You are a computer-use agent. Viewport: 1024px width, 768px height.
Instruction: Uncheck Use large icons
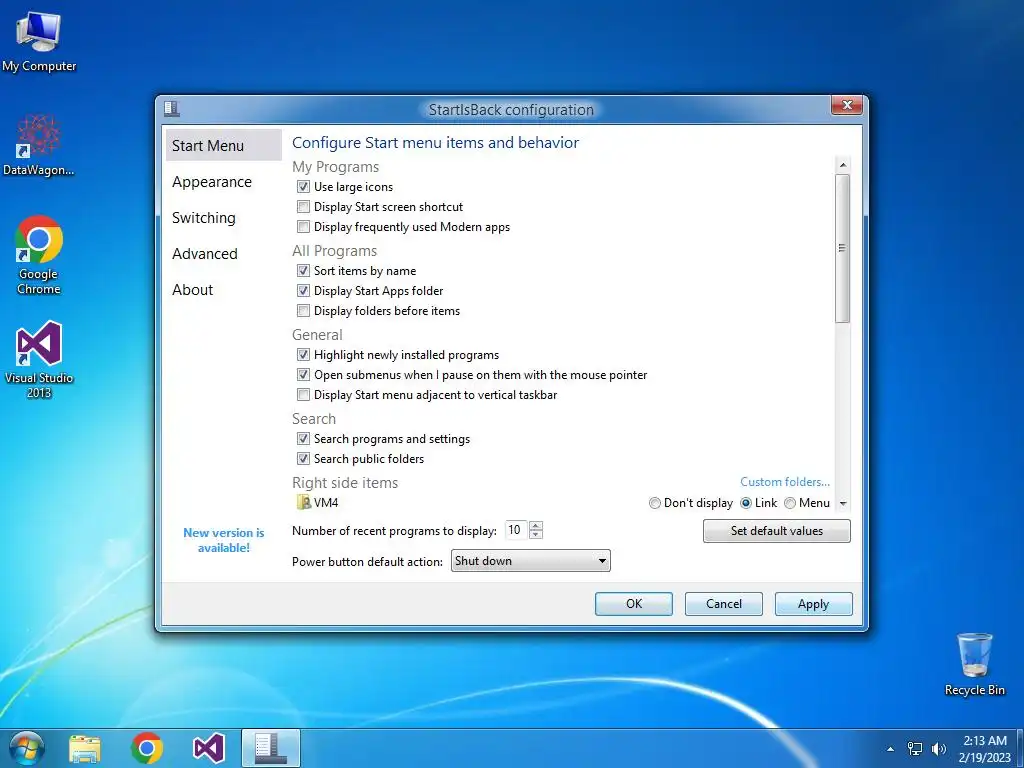[303, 187]
